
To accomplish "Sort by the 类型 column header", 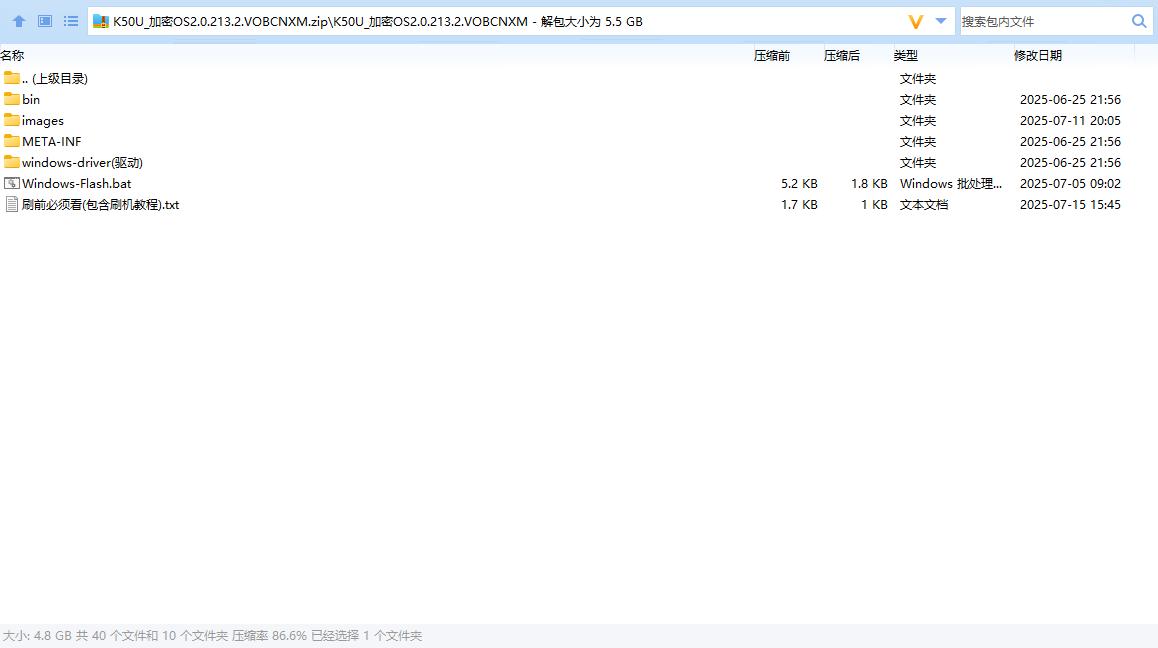I will point(905,55).
